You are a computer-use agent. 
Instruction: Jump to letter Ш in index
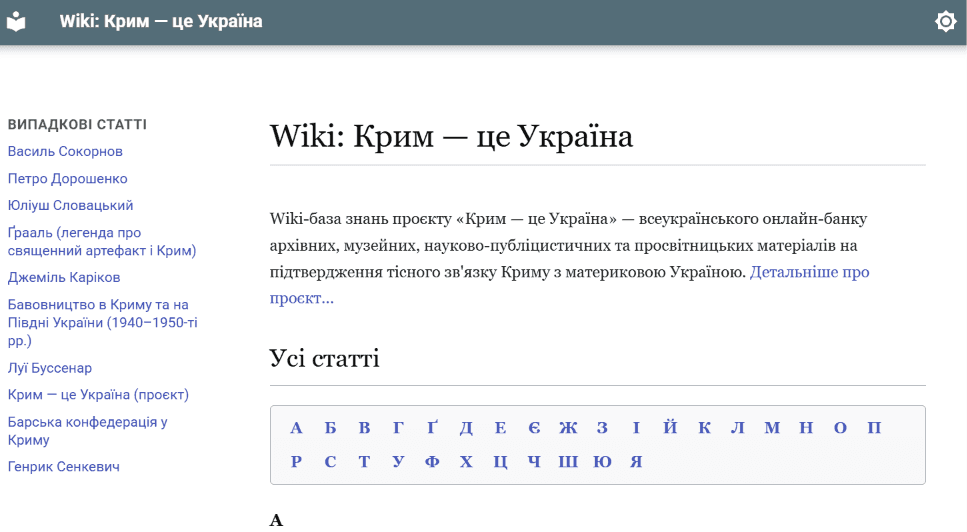coord(568,461)
